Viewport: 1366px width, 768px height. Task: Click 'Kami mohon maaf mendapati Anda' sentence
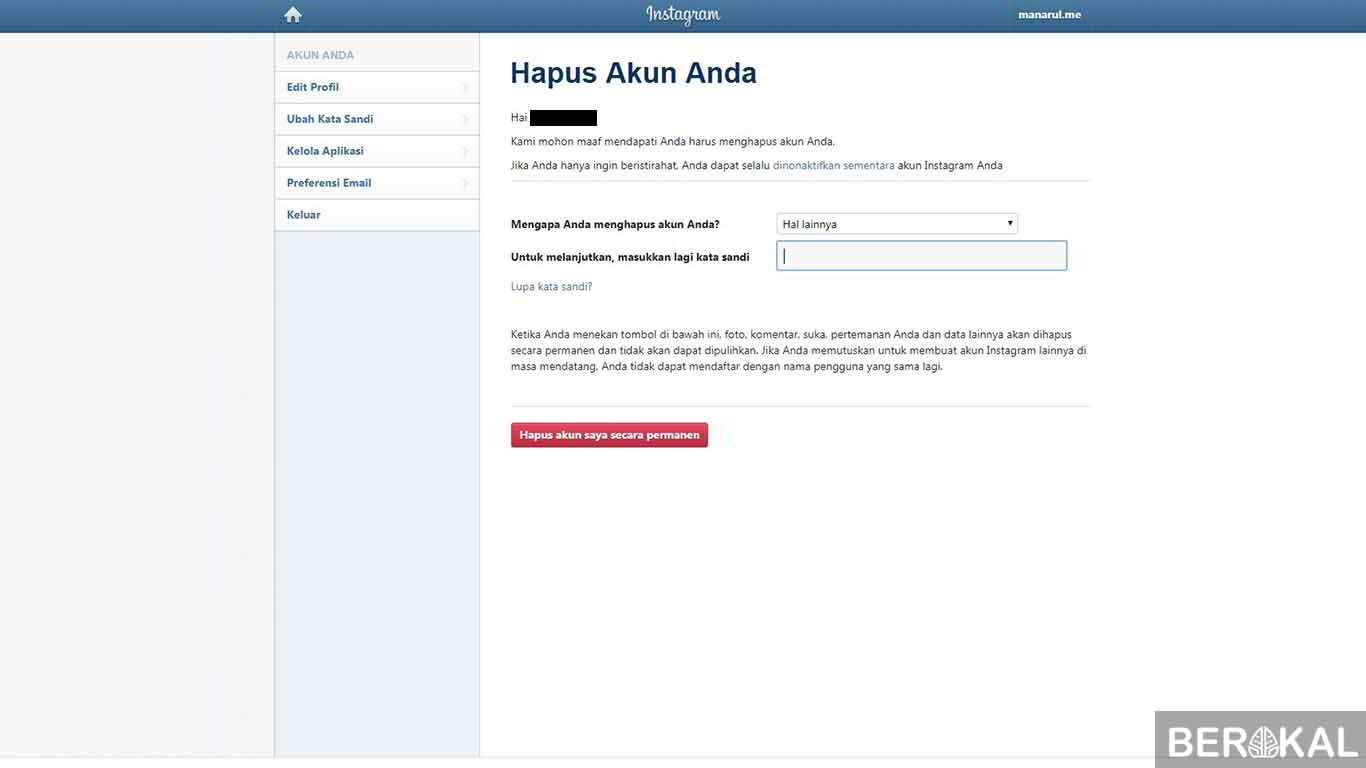[x=673, y=142]
